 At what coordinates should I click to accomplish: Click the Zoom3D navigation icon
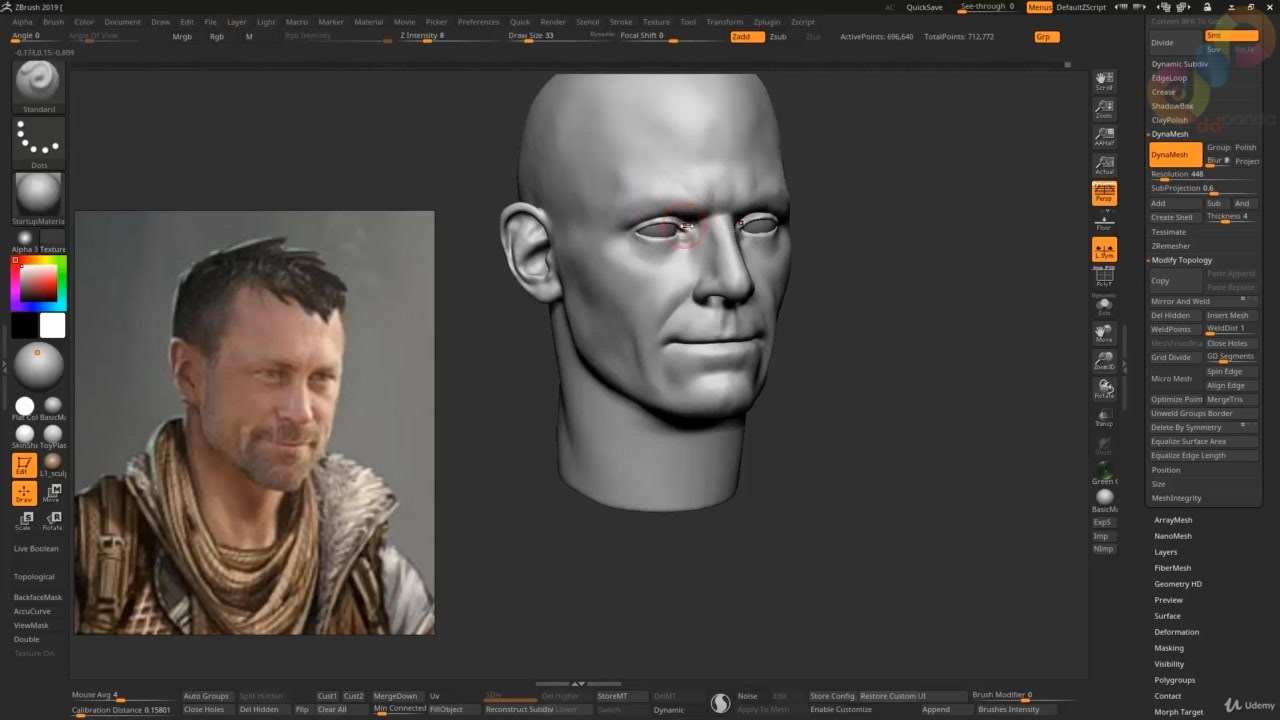[x=1104, y=361]
